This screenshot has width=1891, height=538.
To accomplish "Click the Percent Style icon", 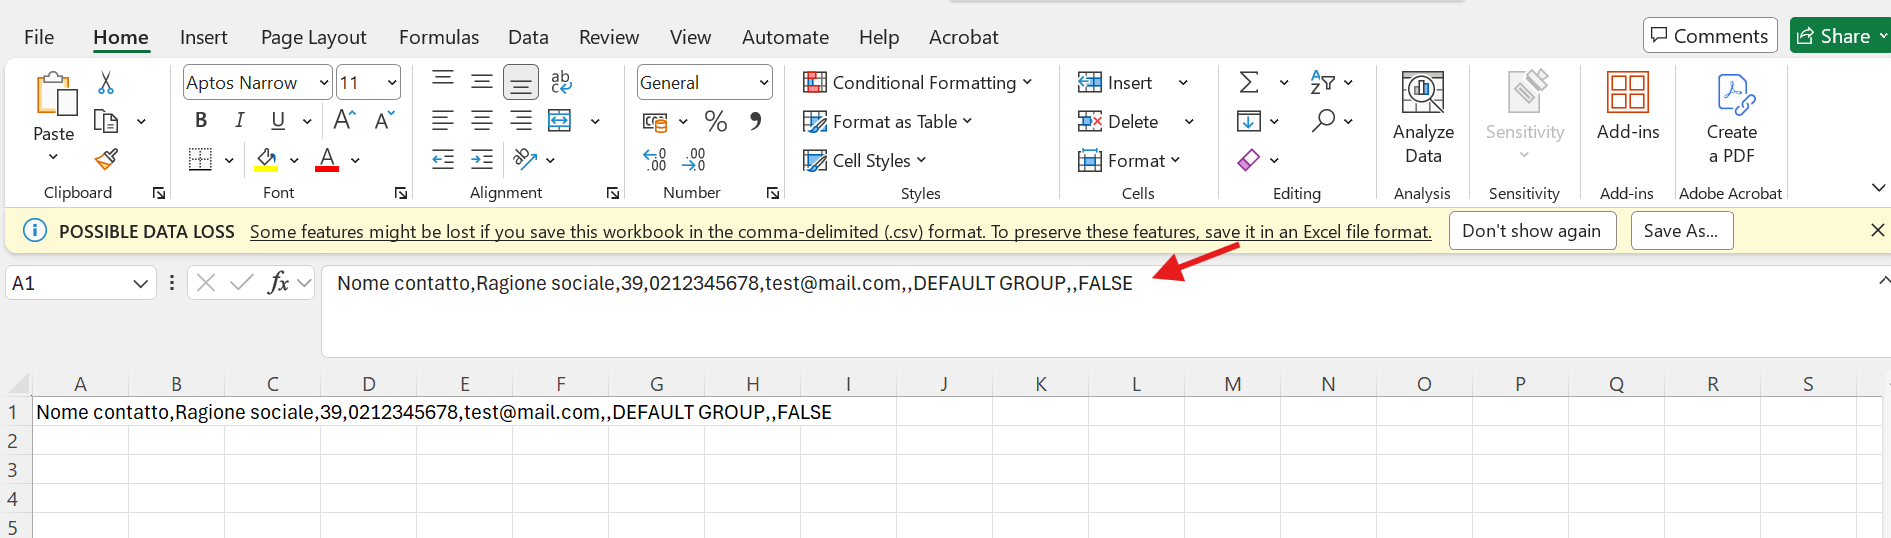I will (x=715, y=121).
